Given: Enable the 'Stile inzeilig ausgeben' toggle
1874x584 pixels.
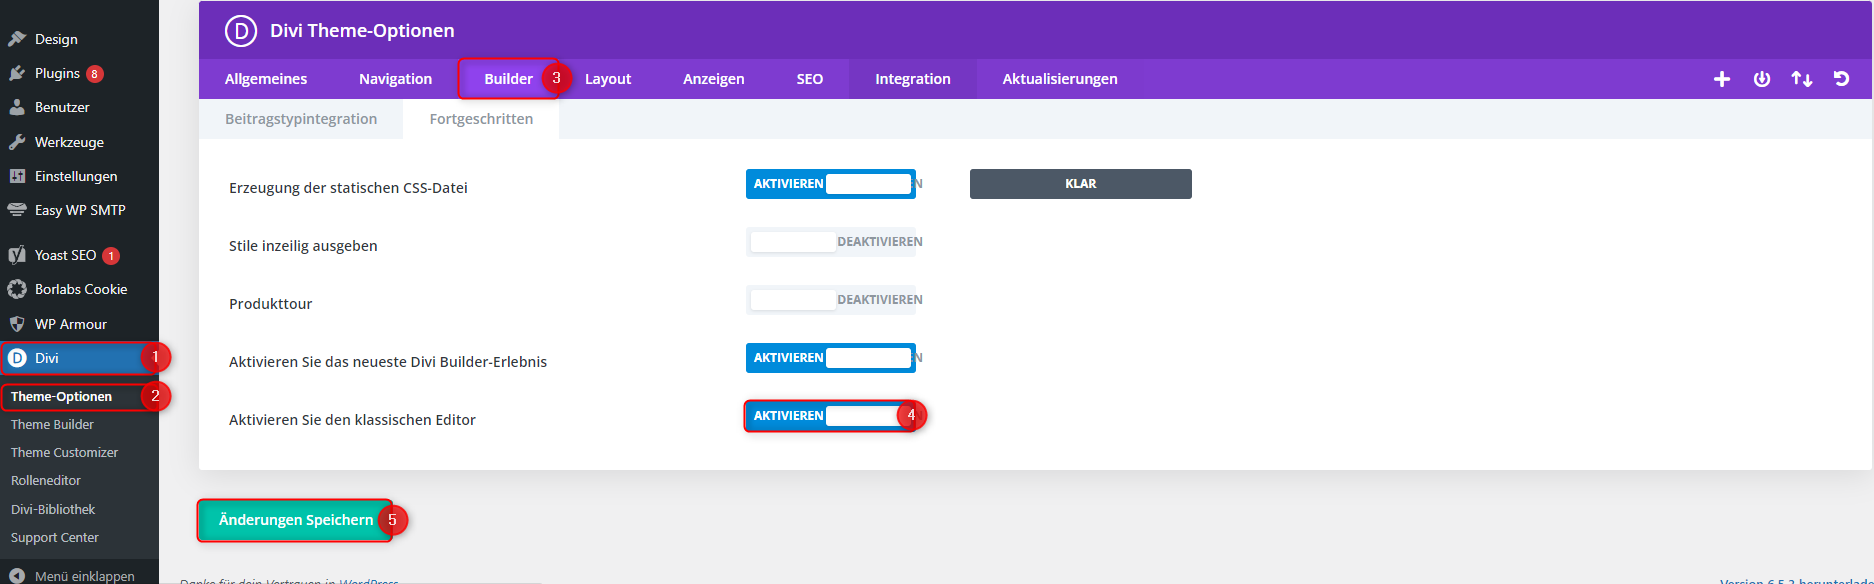Looking at the screenshot, I should [x=830, y=242].
